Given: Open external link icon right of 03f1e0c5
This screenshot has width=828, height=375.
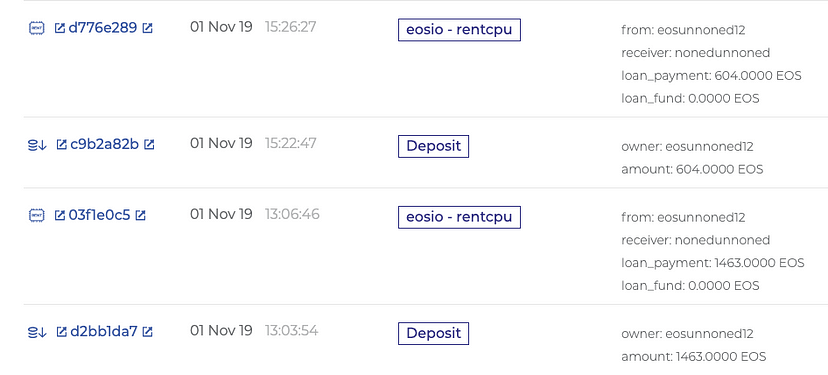Looking at the screenshot, I should [x=140, y=215].
